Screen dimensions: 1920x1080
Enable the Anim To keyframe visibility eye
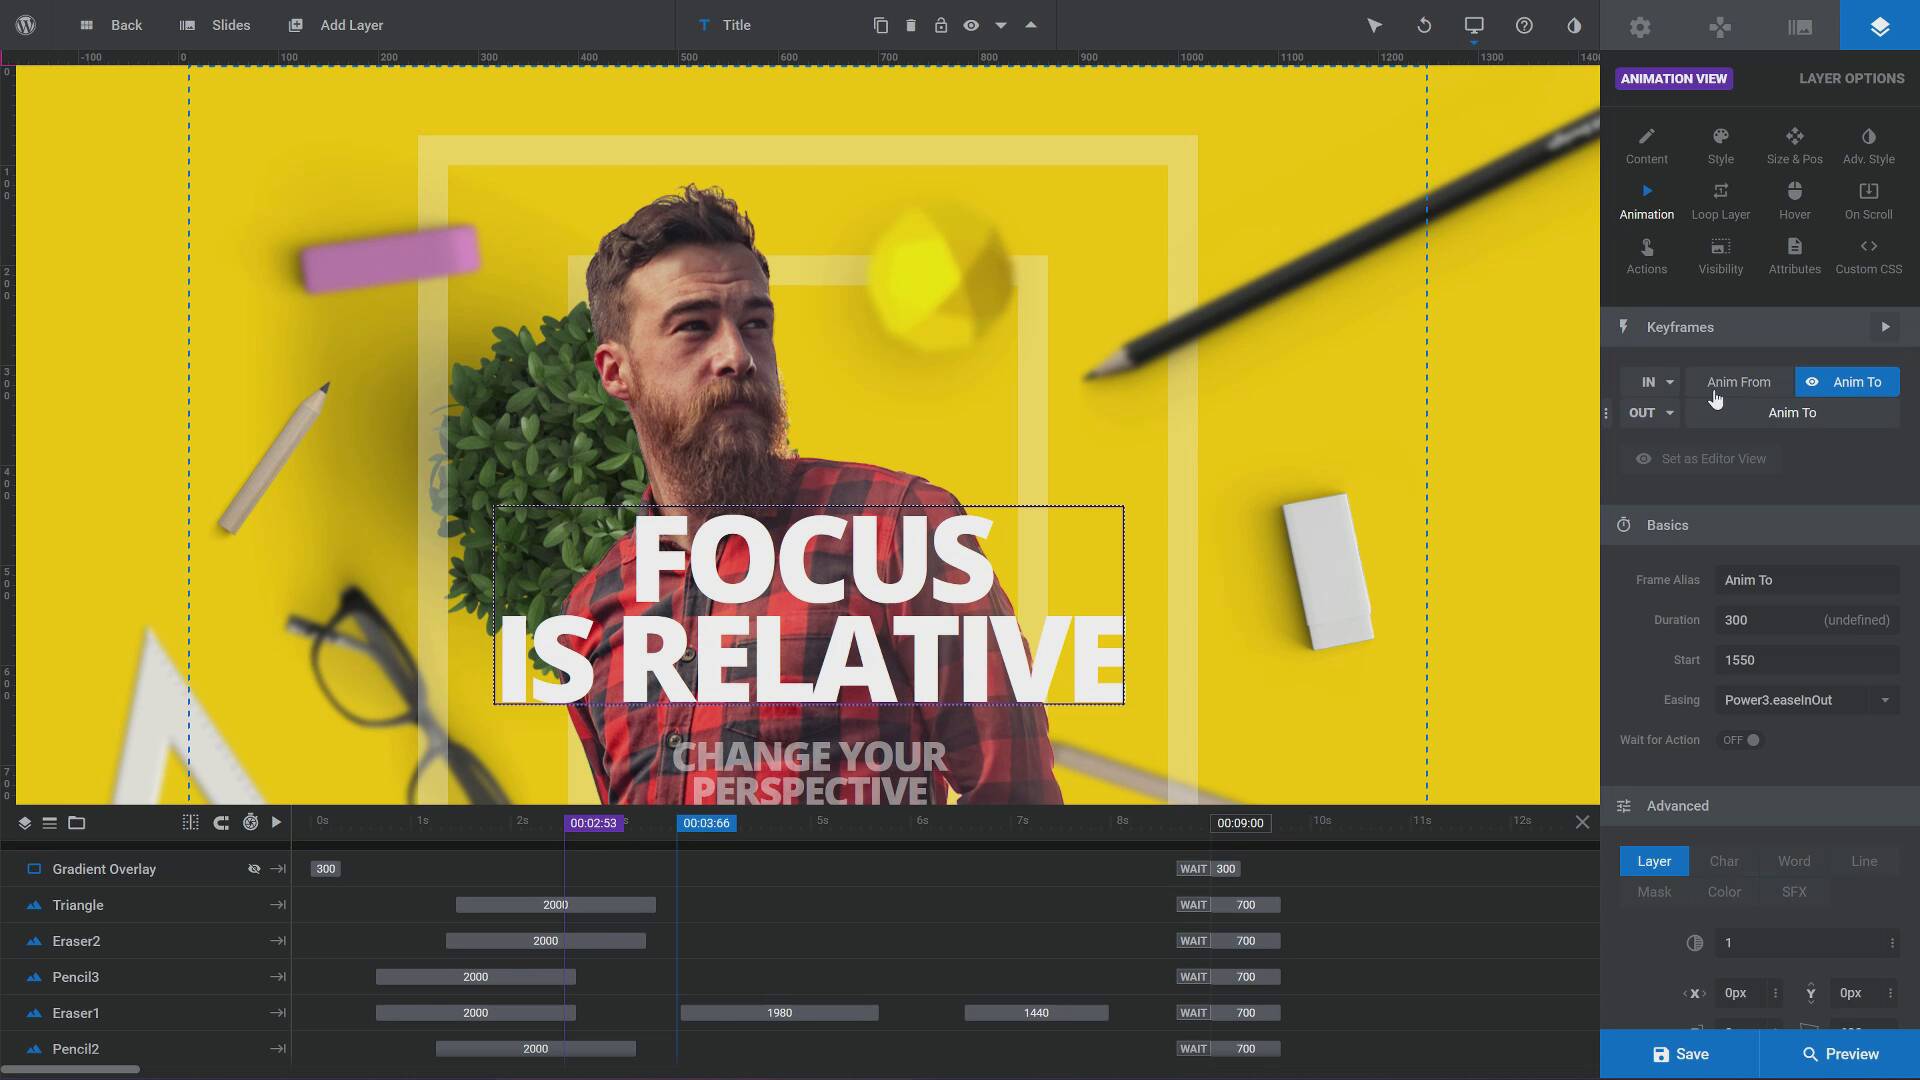pyautogui.click(x=1814, y=382)
